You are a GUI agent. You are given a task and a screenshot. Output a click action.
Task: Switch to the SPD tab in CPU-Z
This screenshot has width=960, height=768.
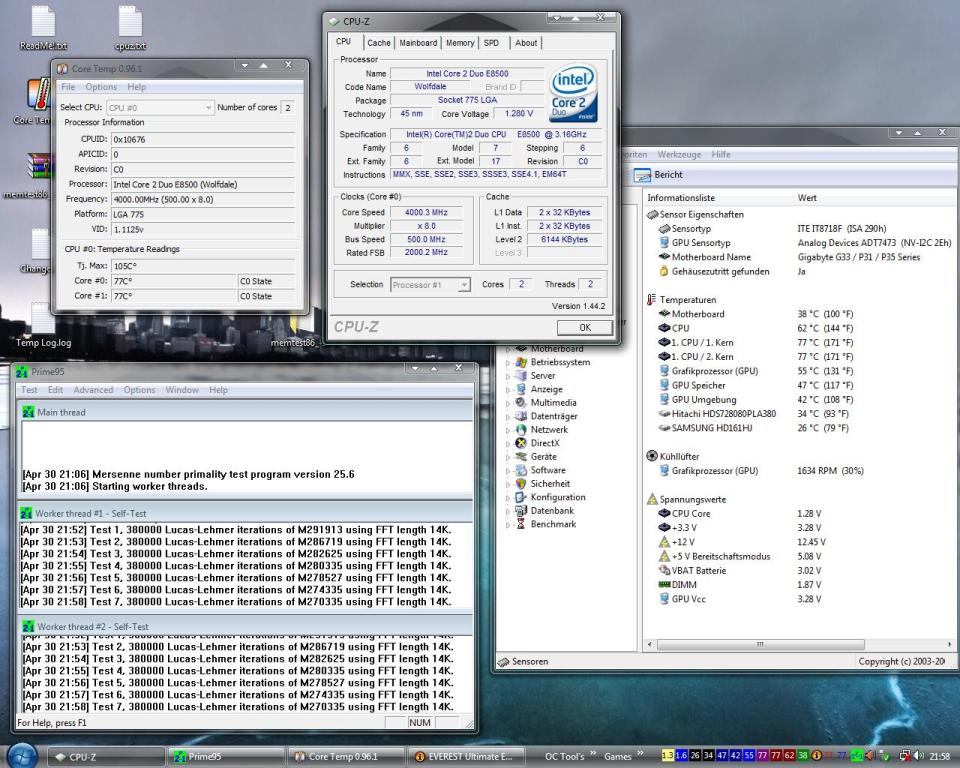tap(491, 43)
